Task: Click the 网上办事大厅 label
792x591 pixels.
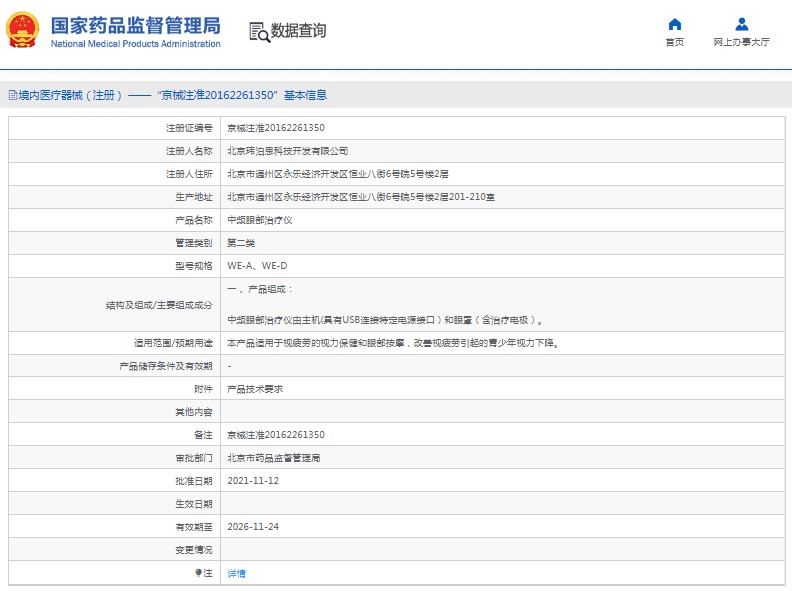Action: pos(741,42)
